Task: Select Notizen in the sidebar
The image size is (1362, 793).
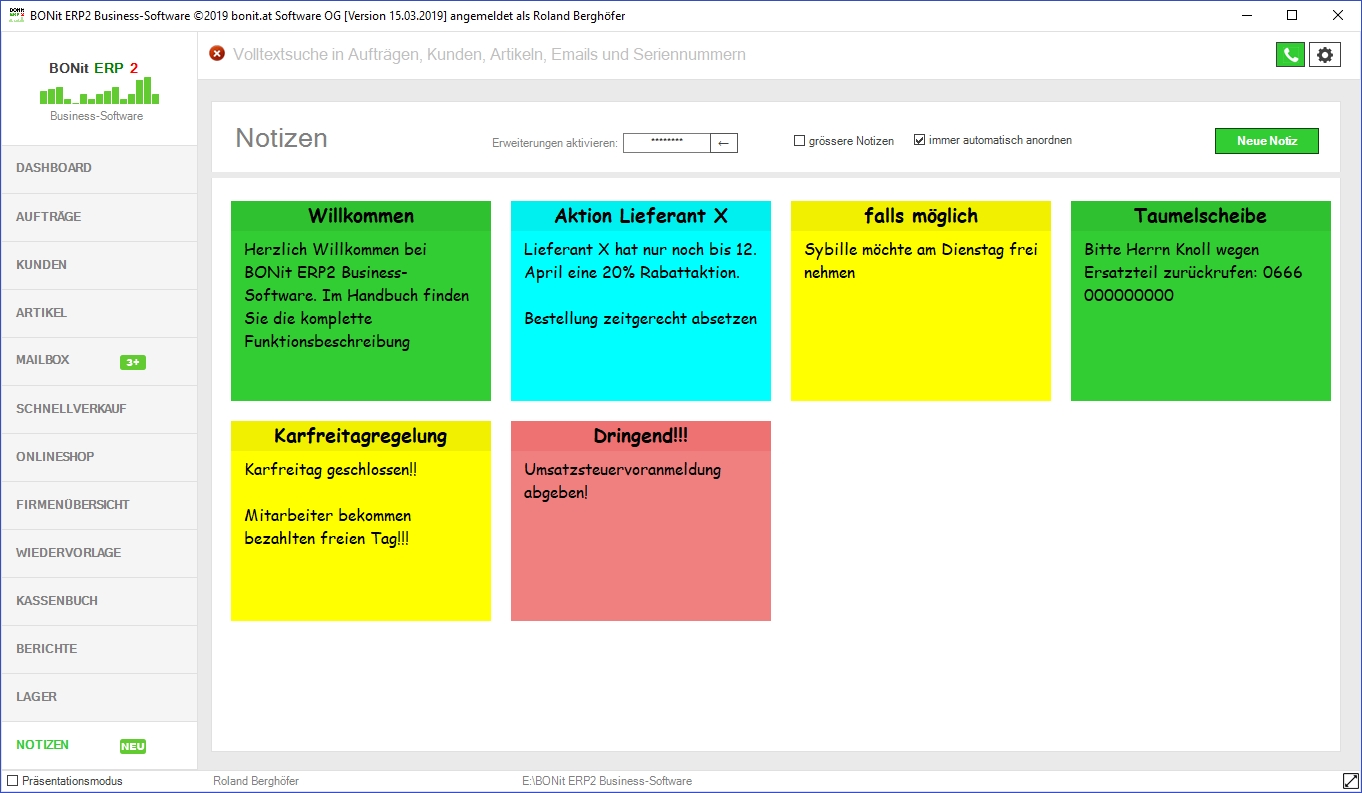Action: pyautogui.click(x=99, y=745)
